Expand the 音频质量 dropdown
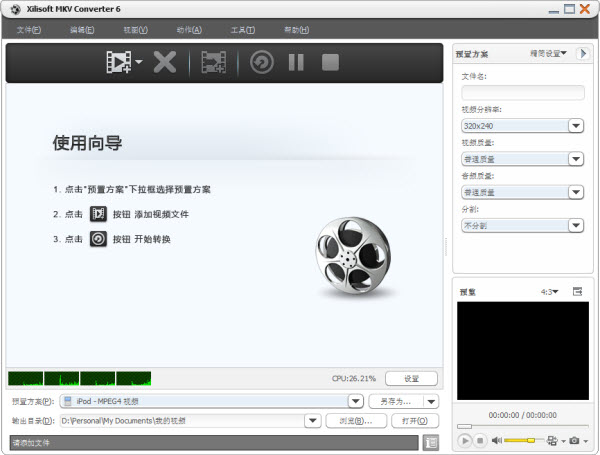This screenshot has width=600, height=455. (576, 192)
